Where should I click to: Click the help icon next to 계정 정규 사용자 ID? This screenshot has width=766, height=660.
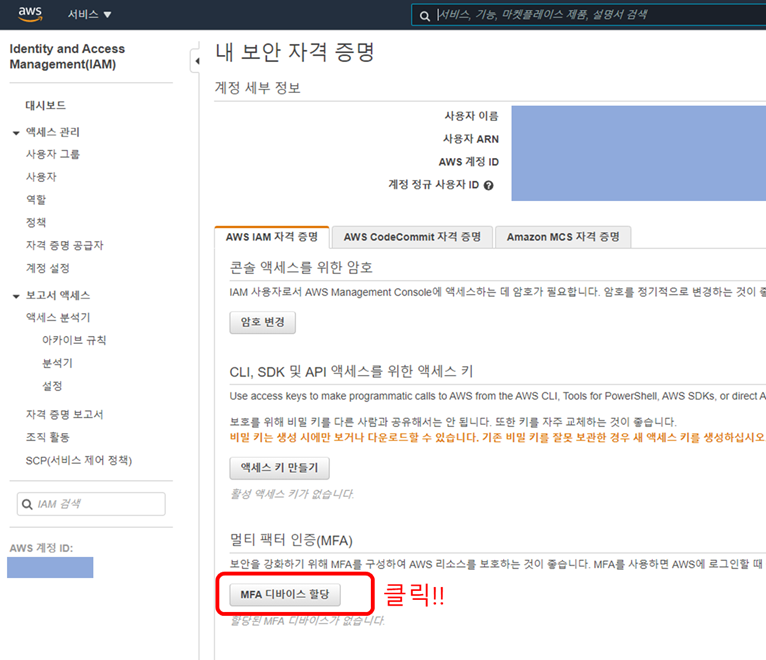(x=489, y=185)
